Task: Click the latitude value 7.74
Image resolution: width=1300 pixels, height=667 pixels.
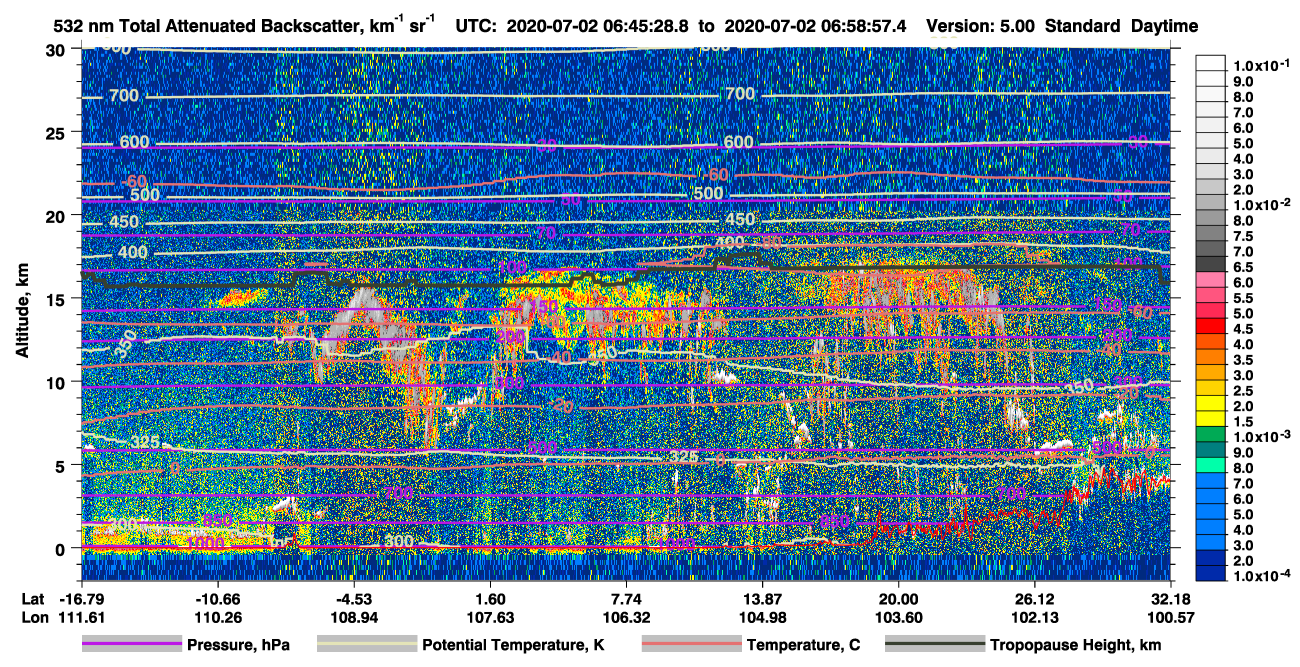Action: tap(626, 598)
